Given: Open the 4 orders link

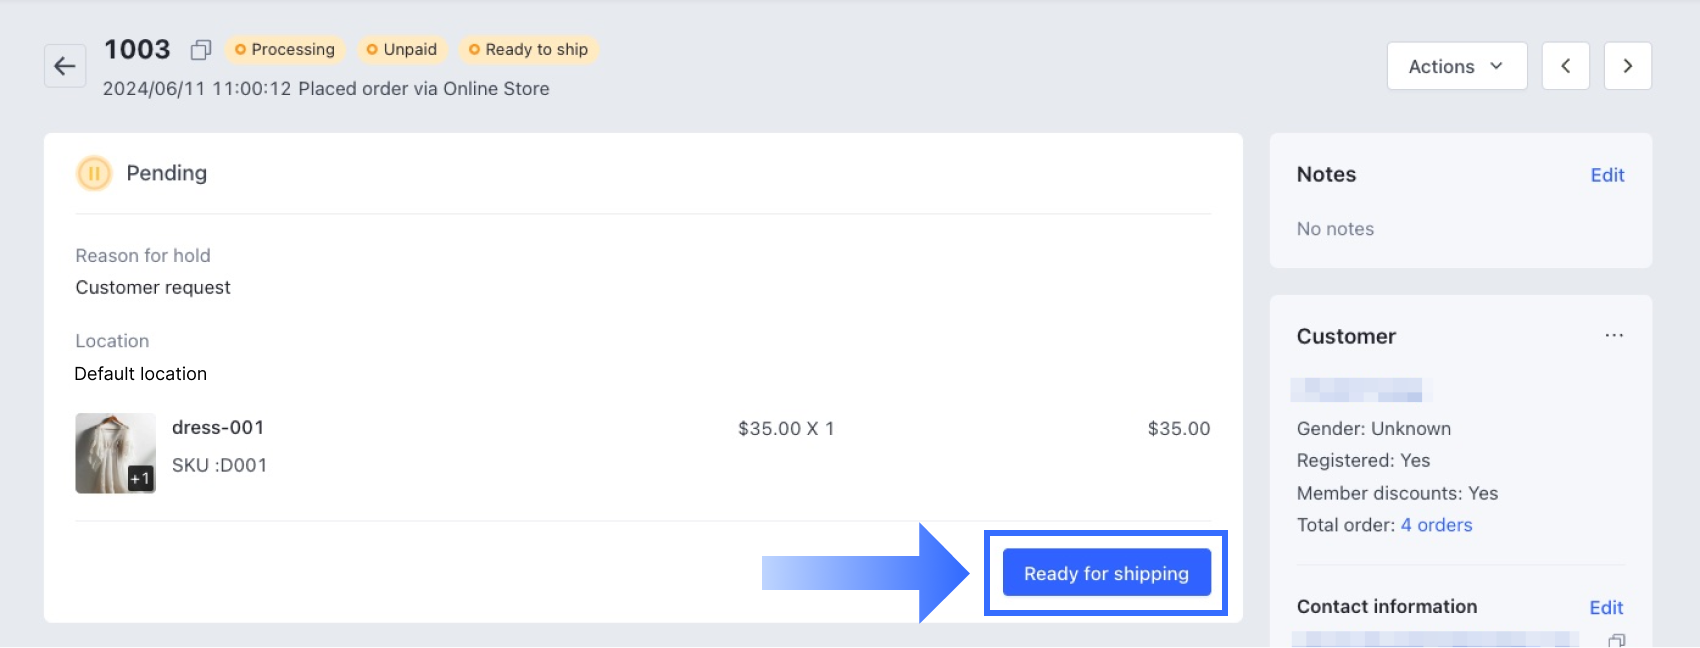Looking at the screenshot, I should coord(1436,525).
